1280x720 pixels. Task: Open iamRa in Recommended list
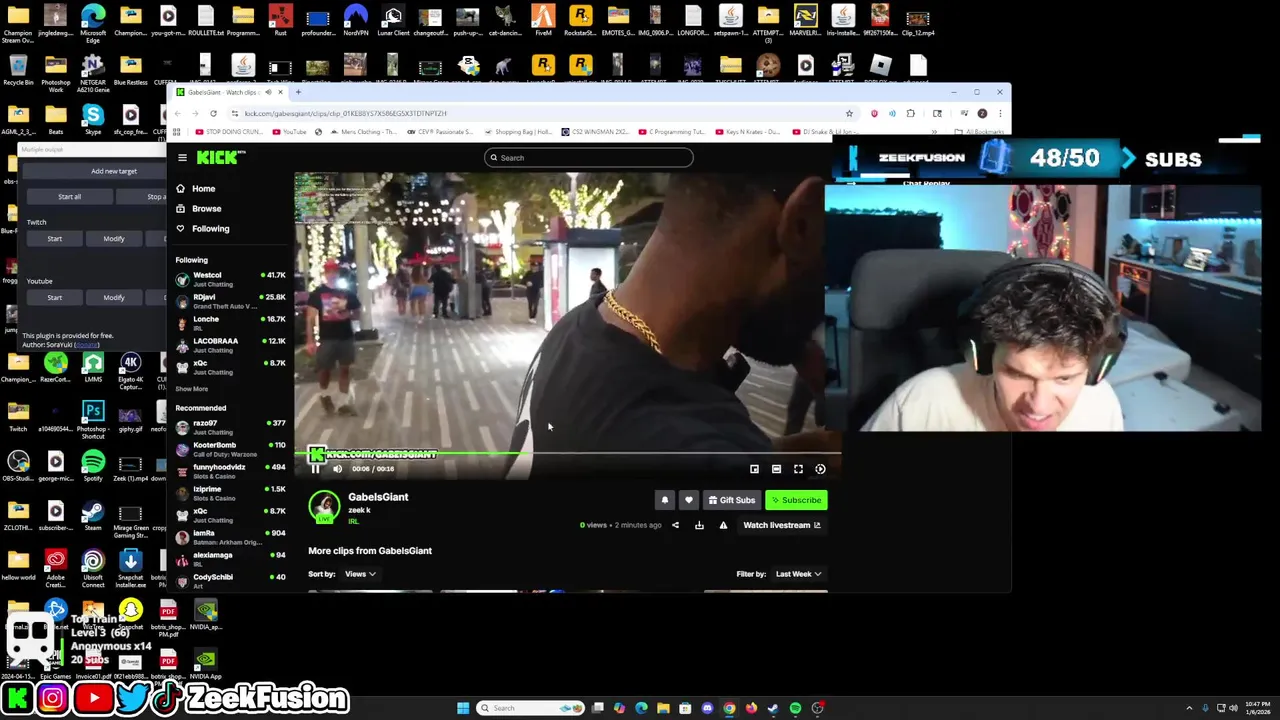click(230, 537)
